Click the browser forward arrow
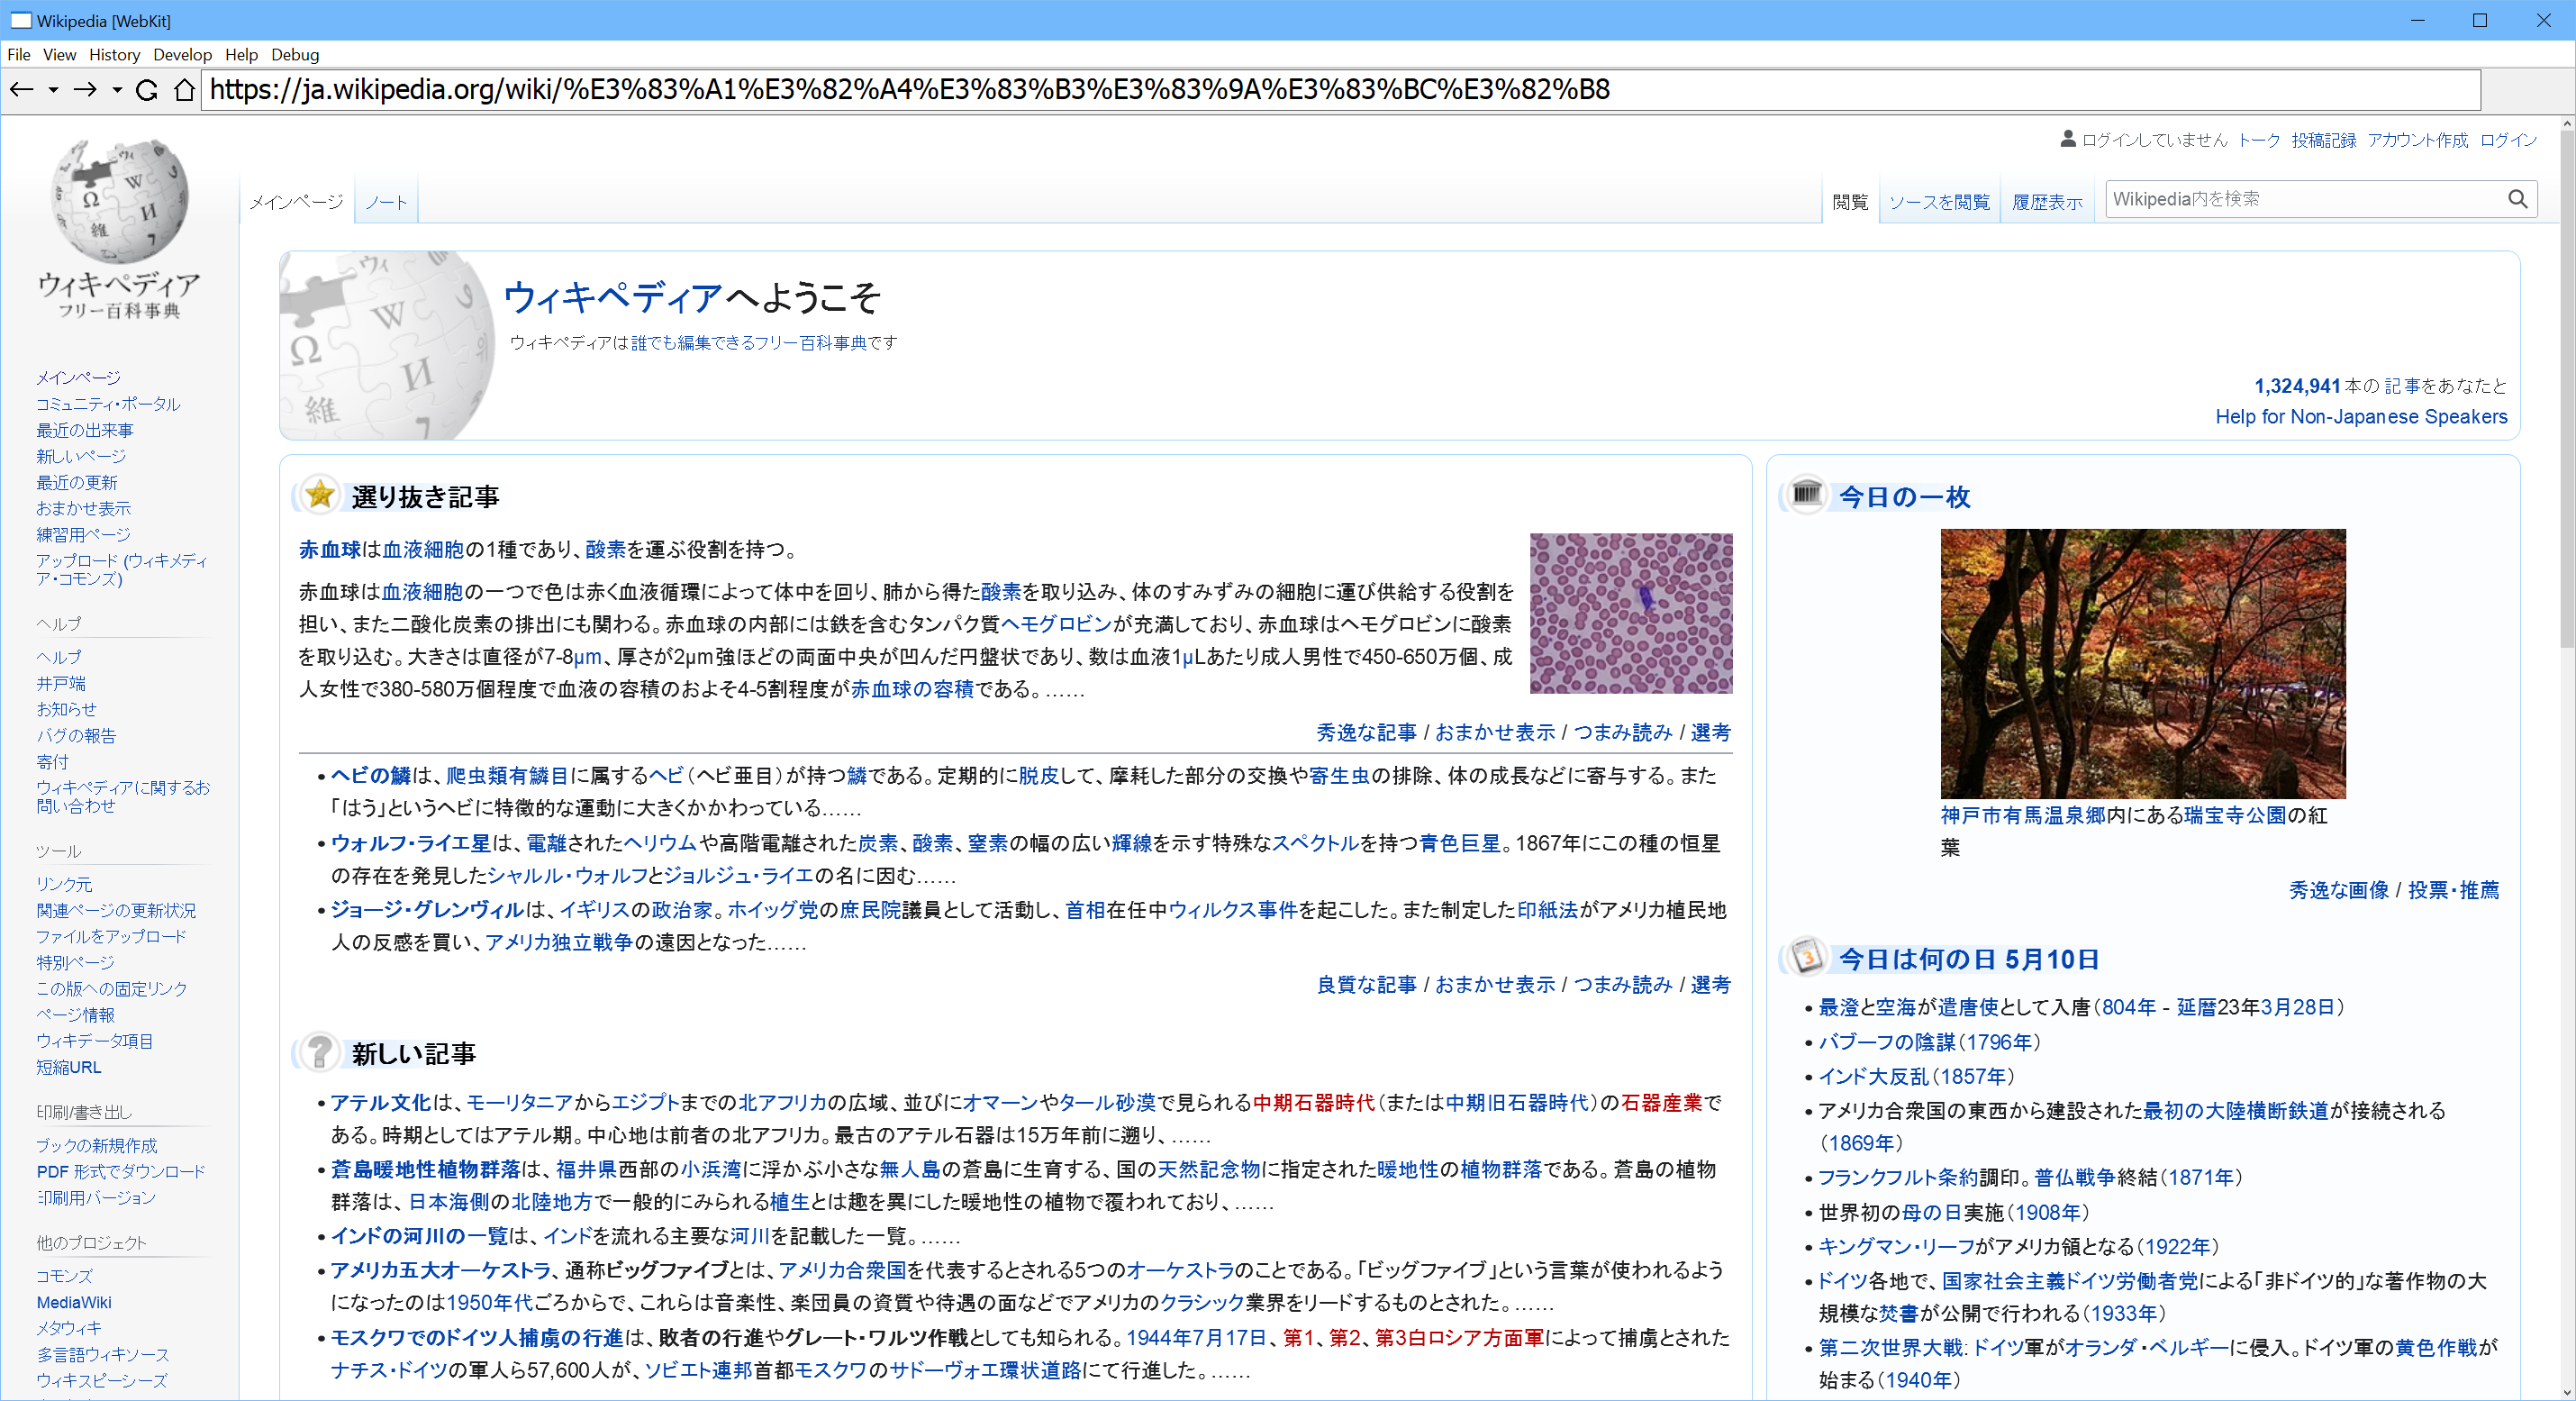The image size is (2576, 1401). (85, 90)
